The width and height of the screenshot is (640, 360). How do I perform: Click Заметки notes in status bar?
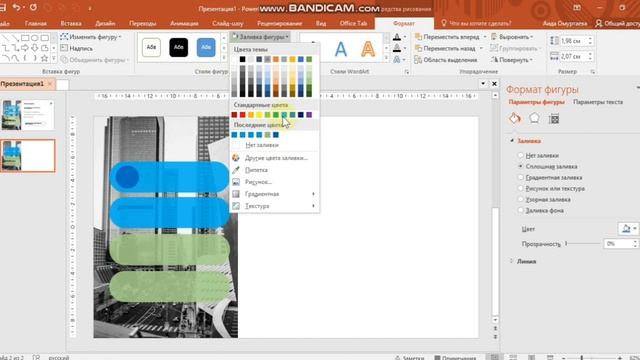(x=410, y=357)
